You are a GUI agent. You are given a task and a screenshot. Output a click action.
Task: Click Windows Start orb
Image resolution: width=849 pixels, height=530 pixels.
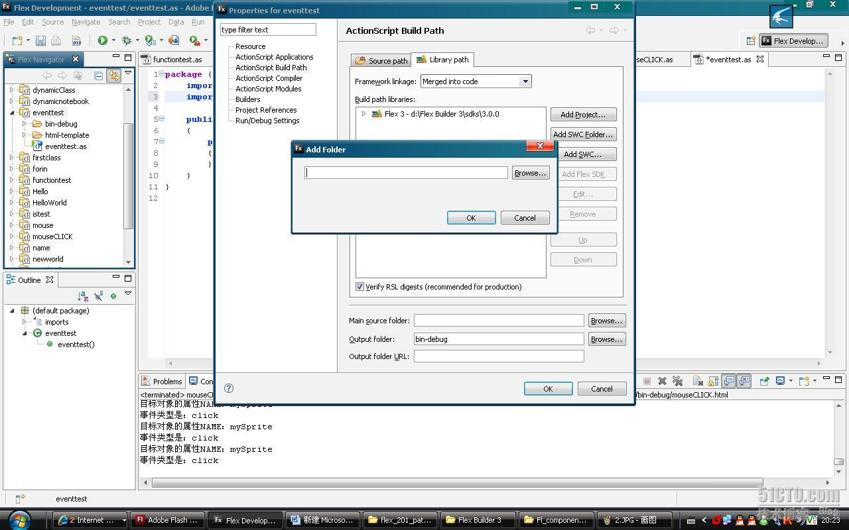19,520
